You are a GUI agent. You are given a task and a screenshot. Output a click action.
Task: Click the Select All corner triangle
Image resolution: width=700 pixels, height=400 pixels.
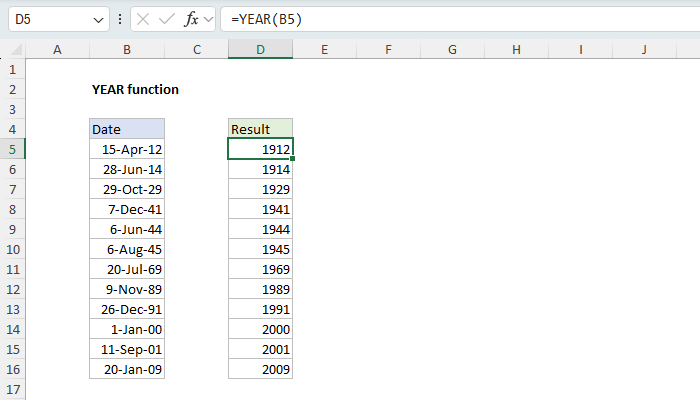coord(16,49)
